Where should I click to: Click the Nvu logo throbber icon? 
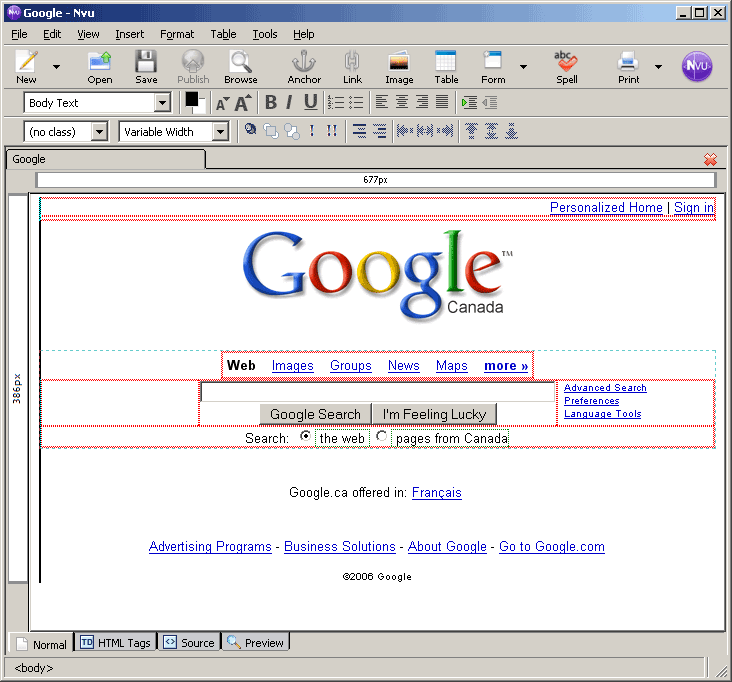point(697,66)
